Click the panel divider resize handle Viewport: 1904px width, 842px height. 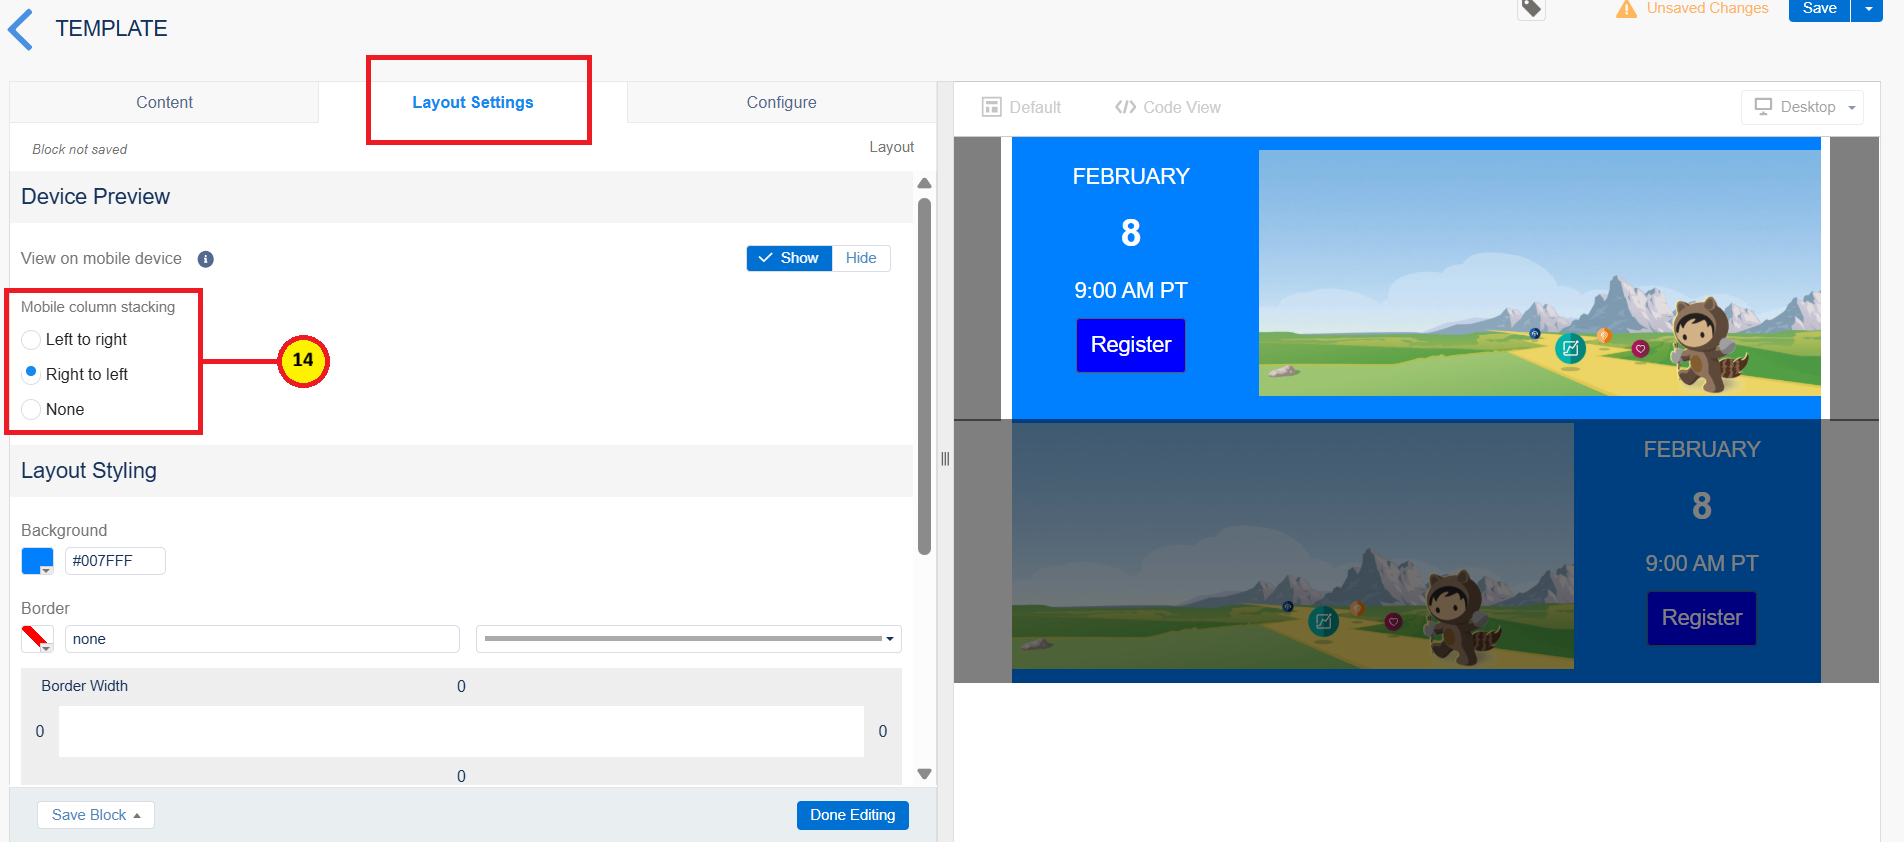(945, 459)
